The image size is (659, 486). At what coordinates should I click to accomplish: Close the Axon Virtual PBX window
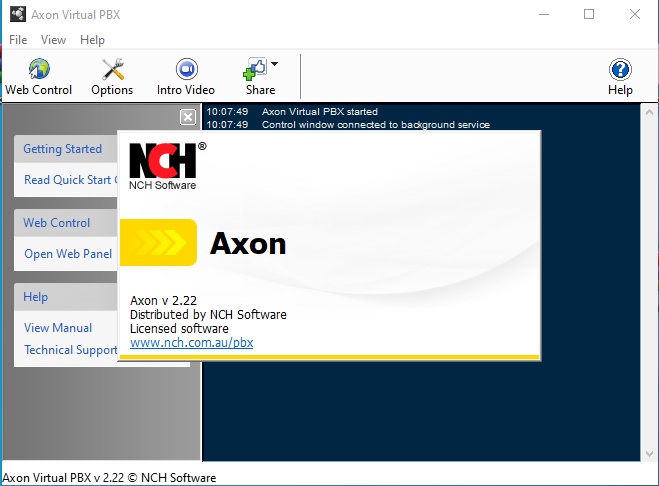635,14
